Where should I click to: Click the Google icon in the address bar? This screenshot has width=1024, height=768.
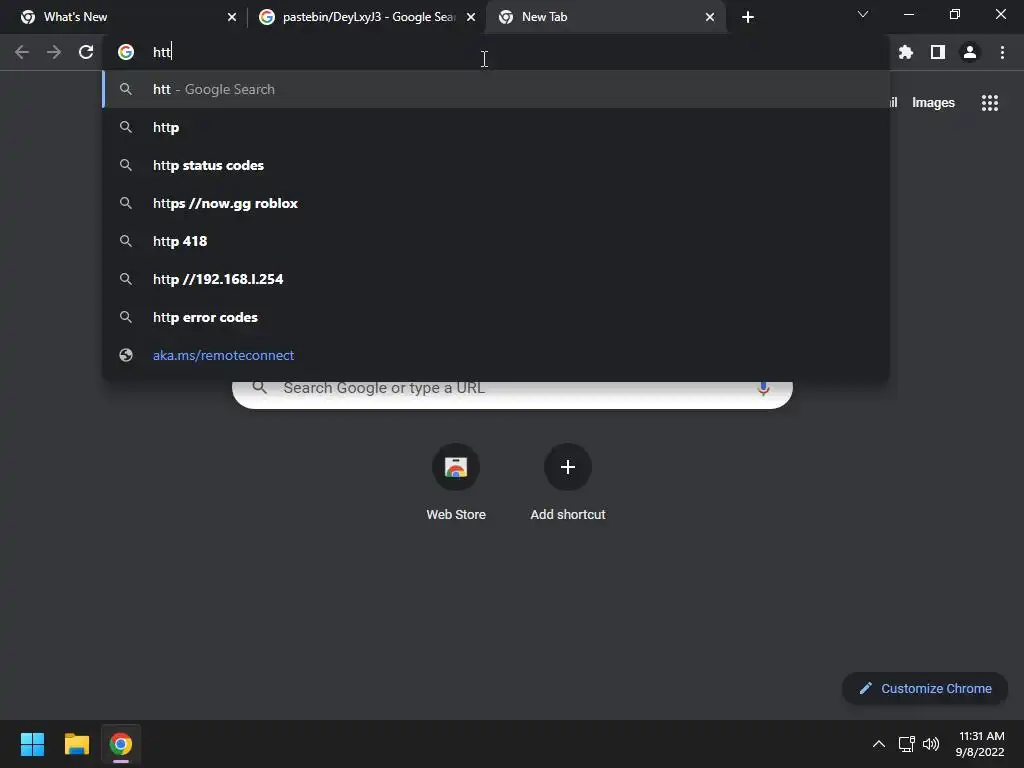click(x=126, y=52)
